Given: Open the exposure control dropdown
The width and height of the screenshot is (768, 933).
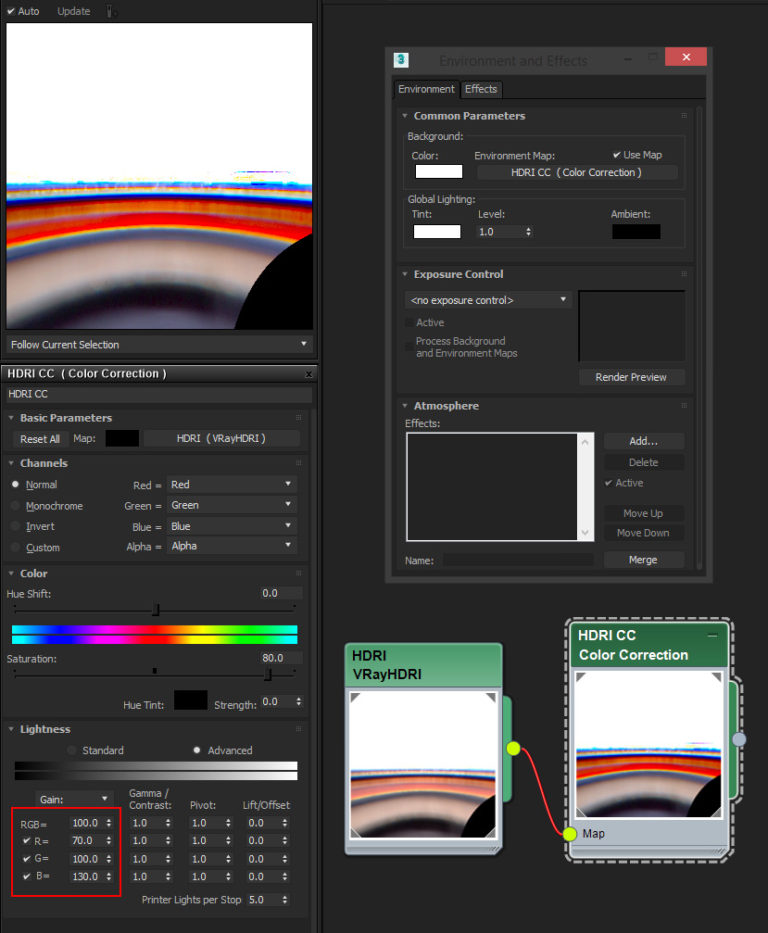Looking at the screenshot, I should 488,300.
